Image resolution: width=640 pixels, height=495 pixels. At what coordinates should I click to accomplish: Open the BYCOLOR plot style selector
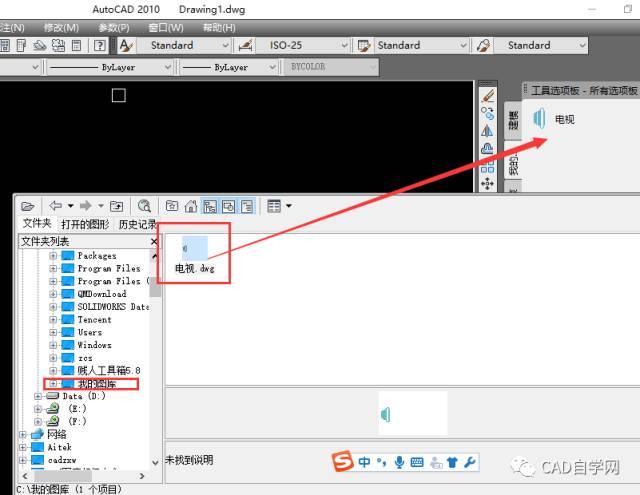click(330, 67)
